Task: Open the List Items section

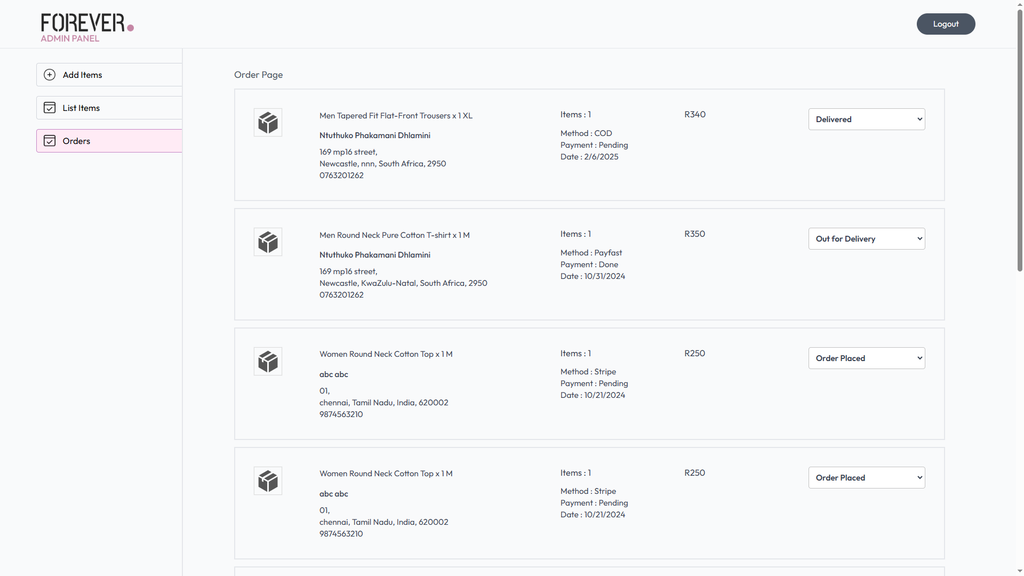Action: pos(109,108)
